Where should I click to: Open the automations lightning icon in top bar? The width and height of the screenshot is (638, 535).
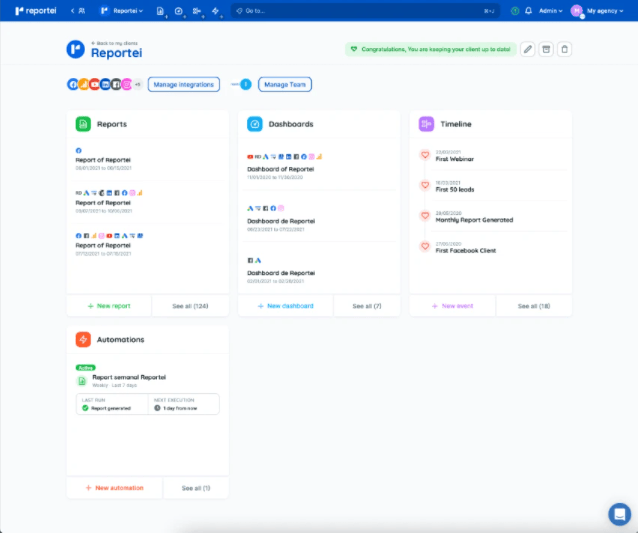pos(216,11)
